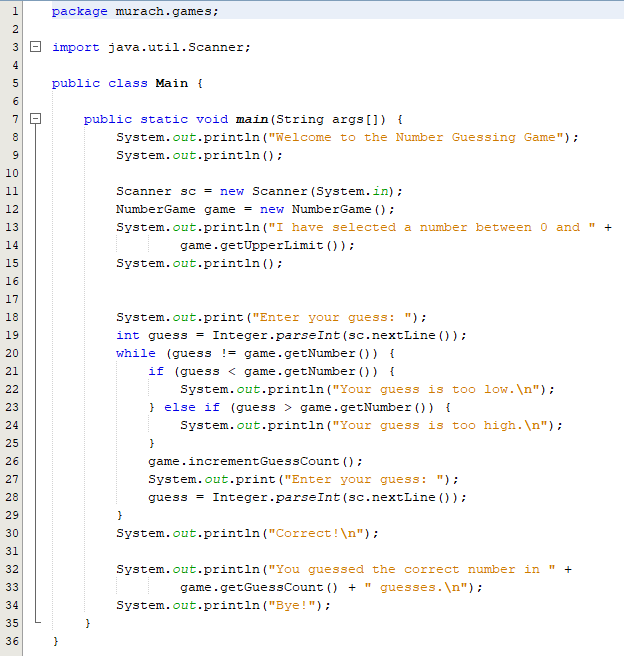The width and height of the screenshot is (624, 656).
Task: Click line number 1 in gutter
Action: 15,11
